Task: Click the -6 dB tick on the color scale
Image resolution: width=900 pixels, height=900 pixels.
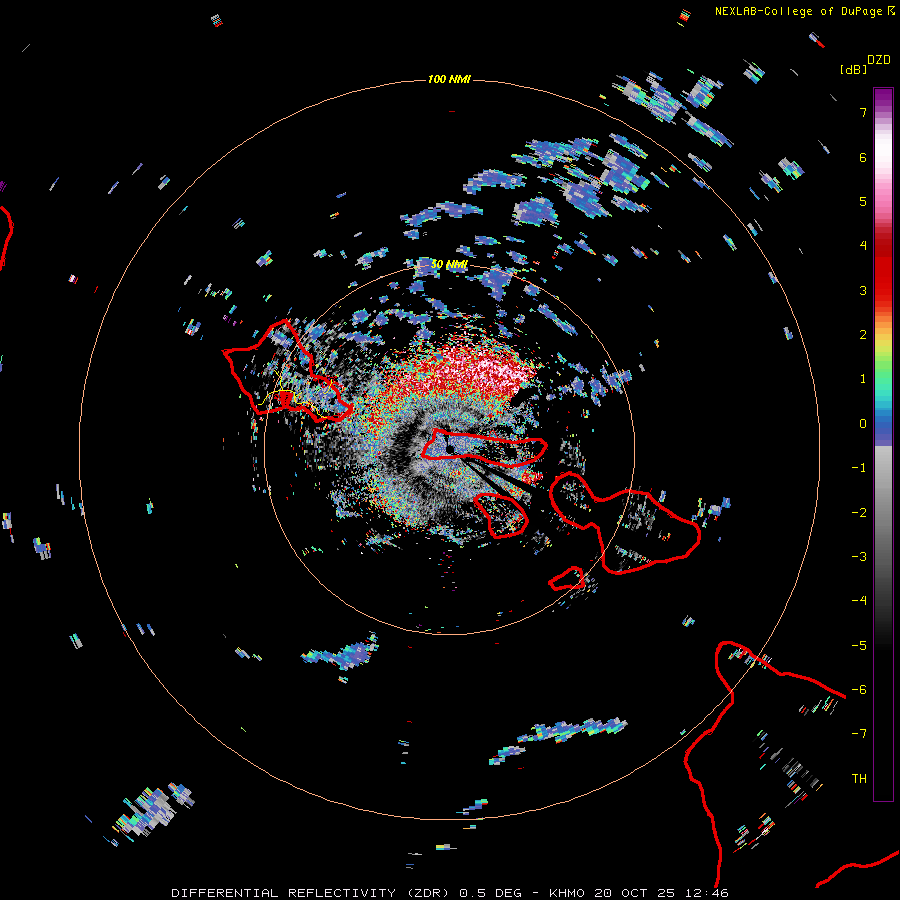Action: point(859,690)
